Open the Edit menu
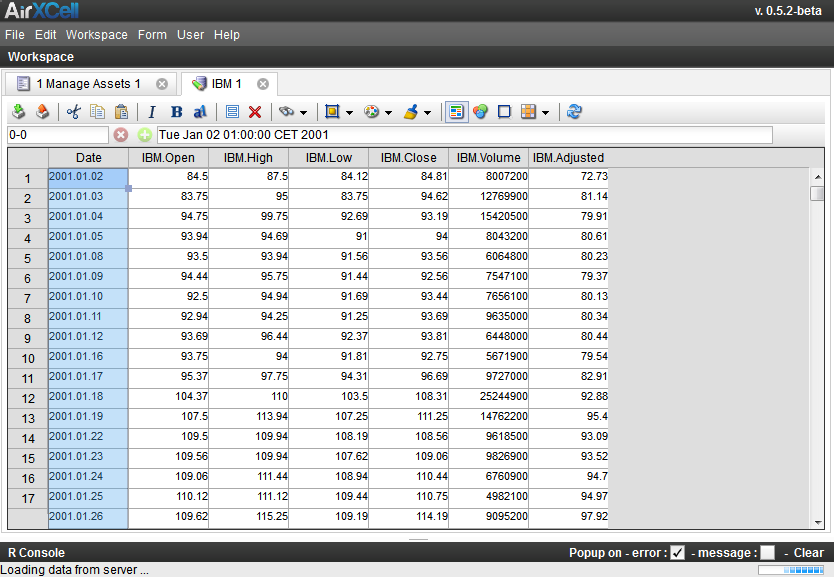Image resolution: width=834 pixels, height=577 pixels. click(x=46, y=35)
